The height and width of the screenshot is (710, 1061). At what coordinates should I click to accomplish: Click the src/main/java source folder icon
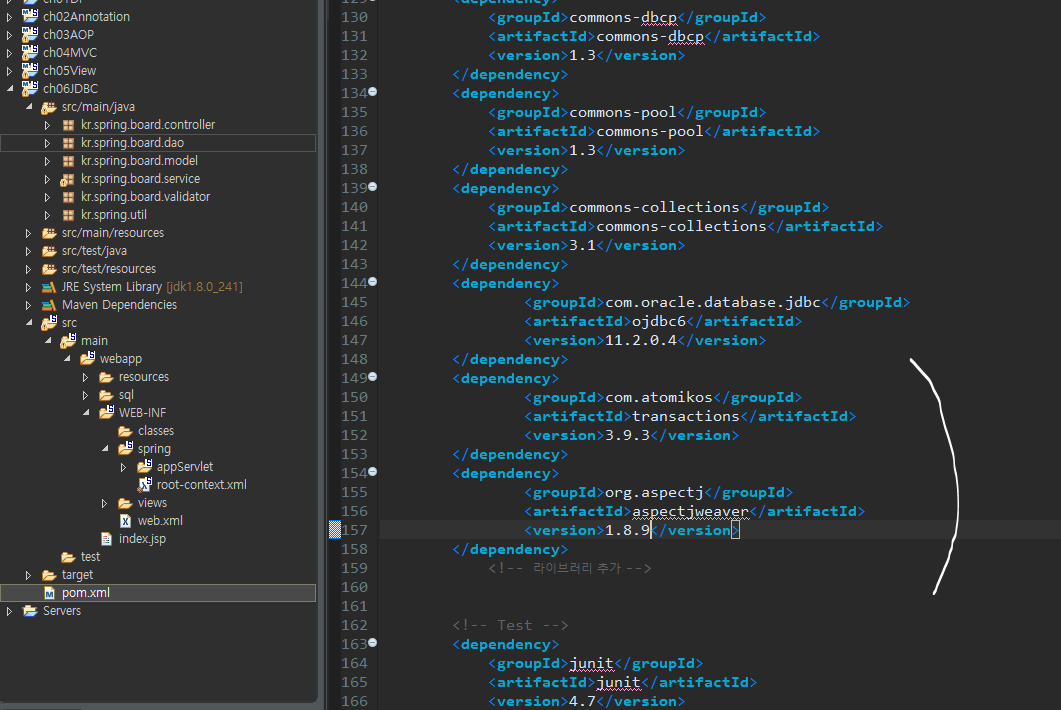(49, 107)
